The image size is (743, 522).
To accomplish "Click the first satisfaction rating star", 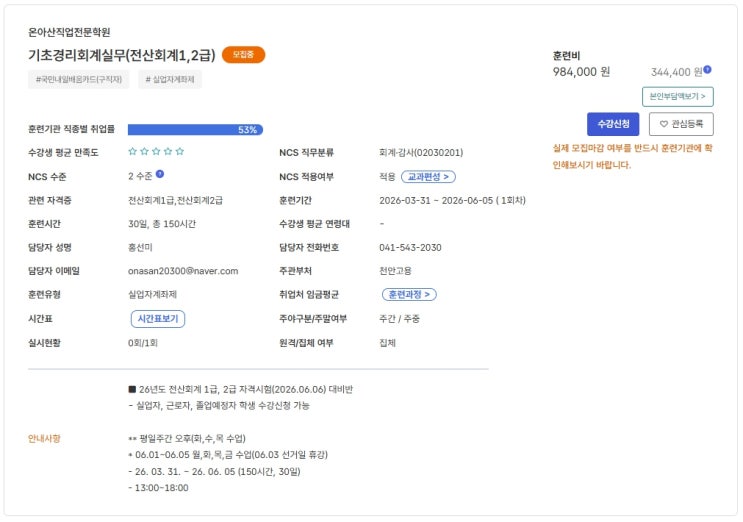I will point(133,152).
